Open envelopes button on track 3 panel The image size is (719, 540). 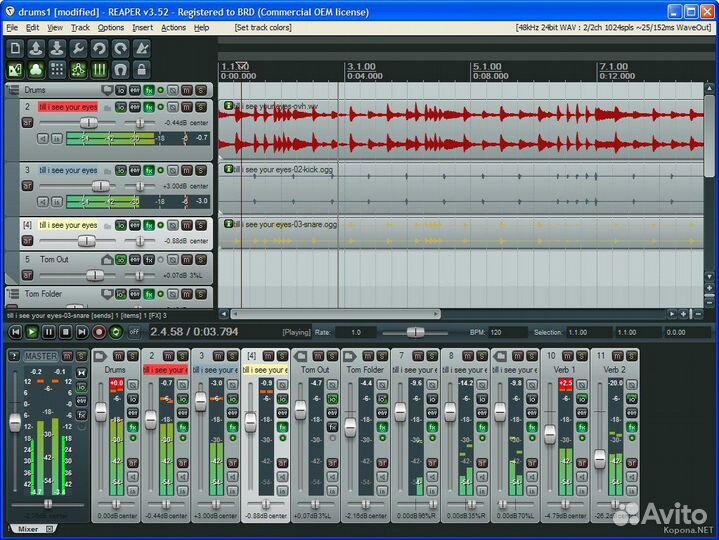(135, 171)
